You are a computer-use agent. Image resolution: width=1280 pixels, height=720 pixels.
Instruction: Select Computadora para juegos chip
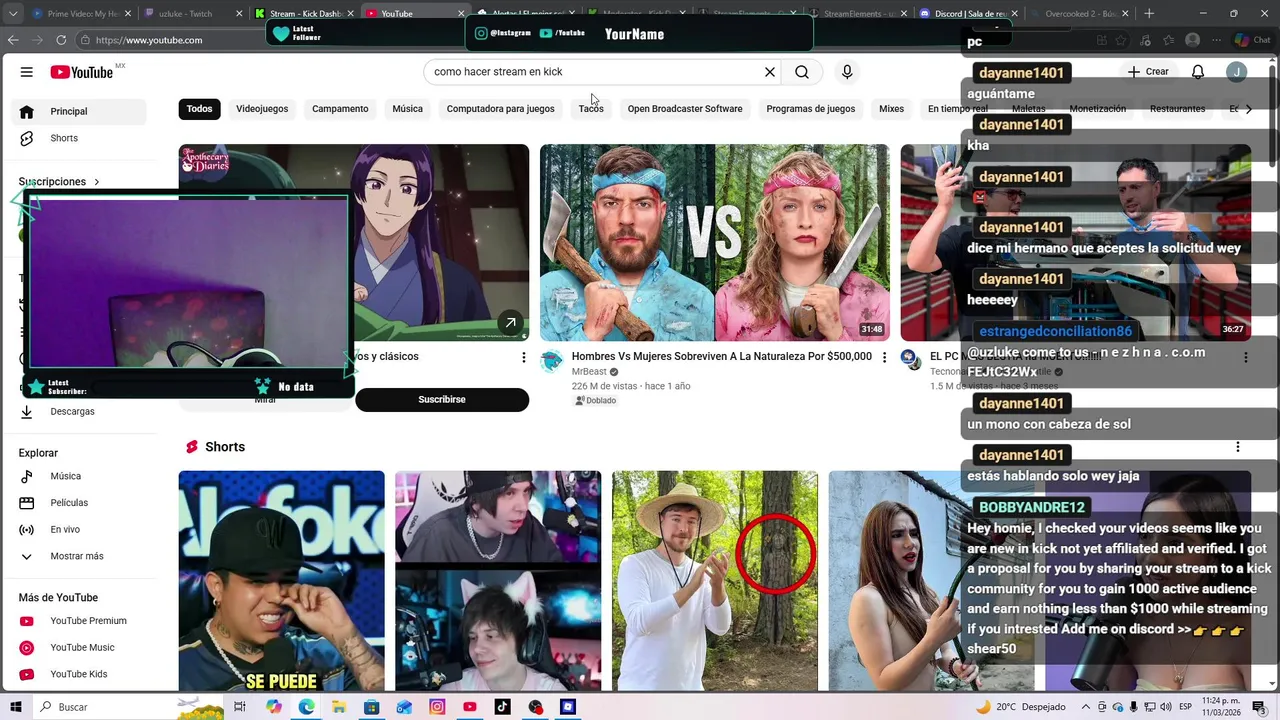(500, 109)
